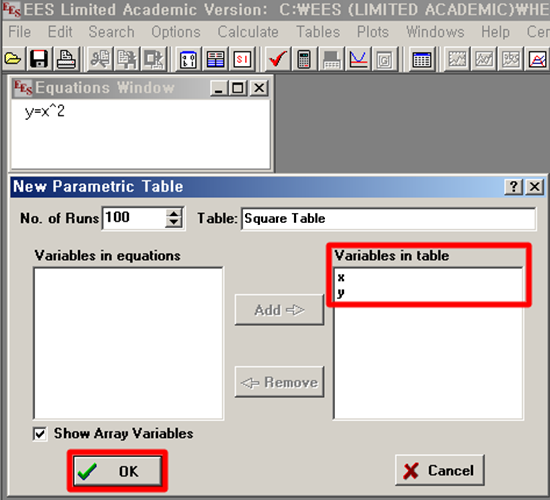Image resolution: width=550 pixels, height=500 pixels.
Task: Click the Table name input field
Action: pos(389,219)
